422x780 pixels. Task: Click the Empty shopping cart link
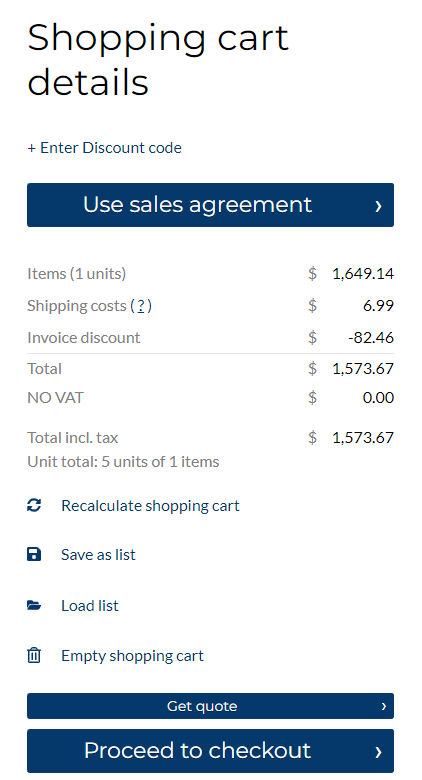132,656
